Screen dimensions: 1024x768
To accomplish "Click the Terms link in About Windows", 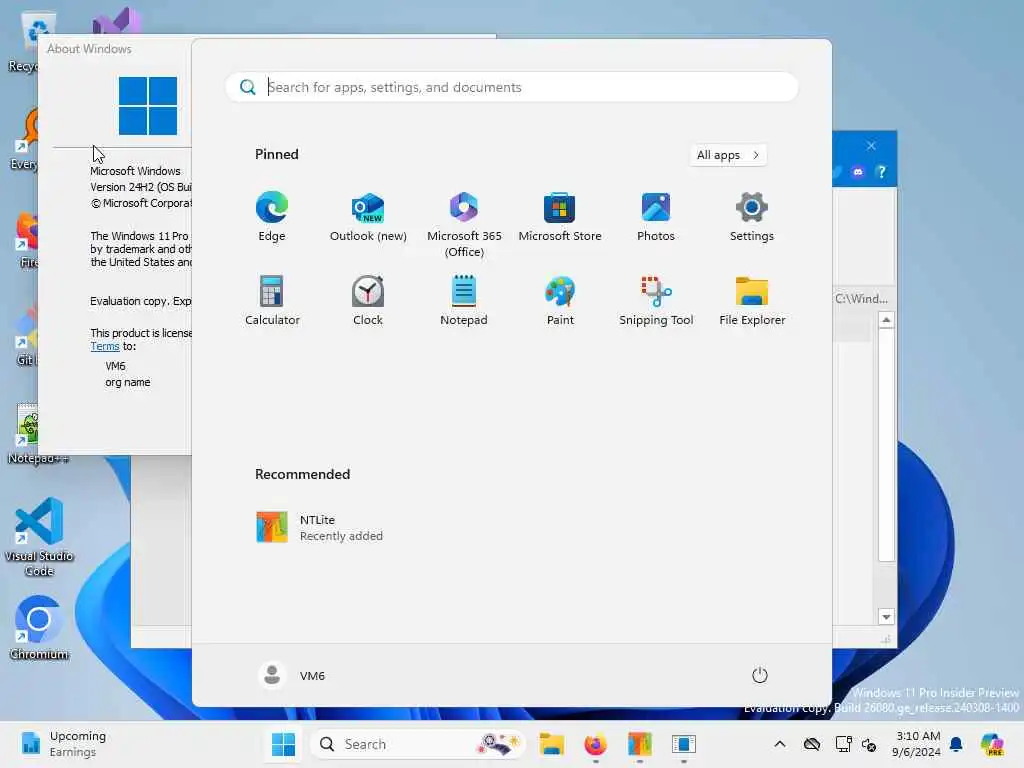I will (104, 346).
